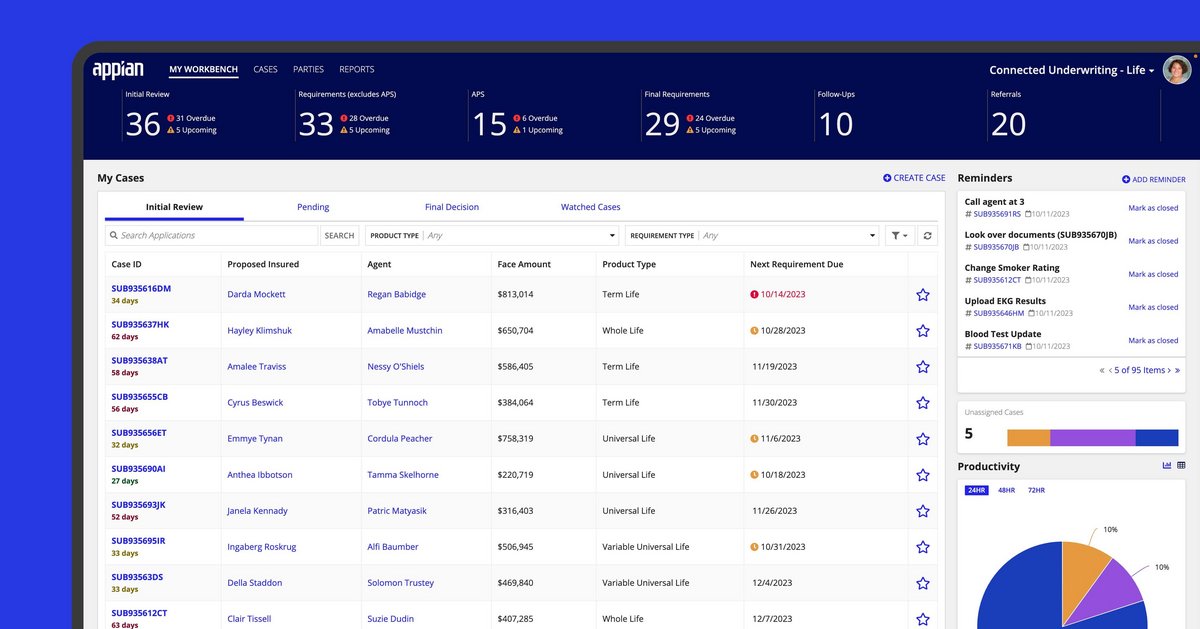This screenshot has width=1200, height=629.
Task: Click the orange segment of Unassigned Cases bar
Action: (1028, 437)
